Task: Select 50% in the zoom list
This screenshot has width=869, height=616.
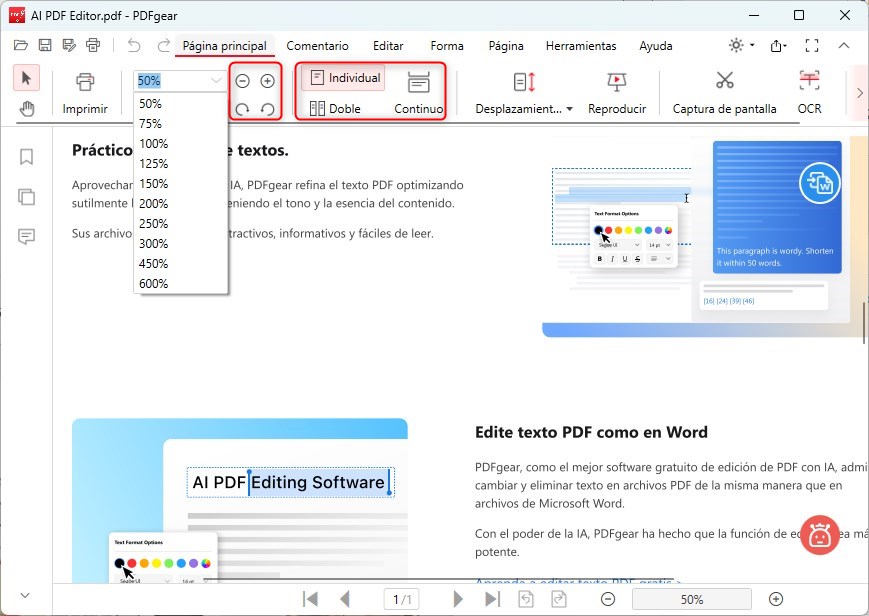Action: click(181, 104)
